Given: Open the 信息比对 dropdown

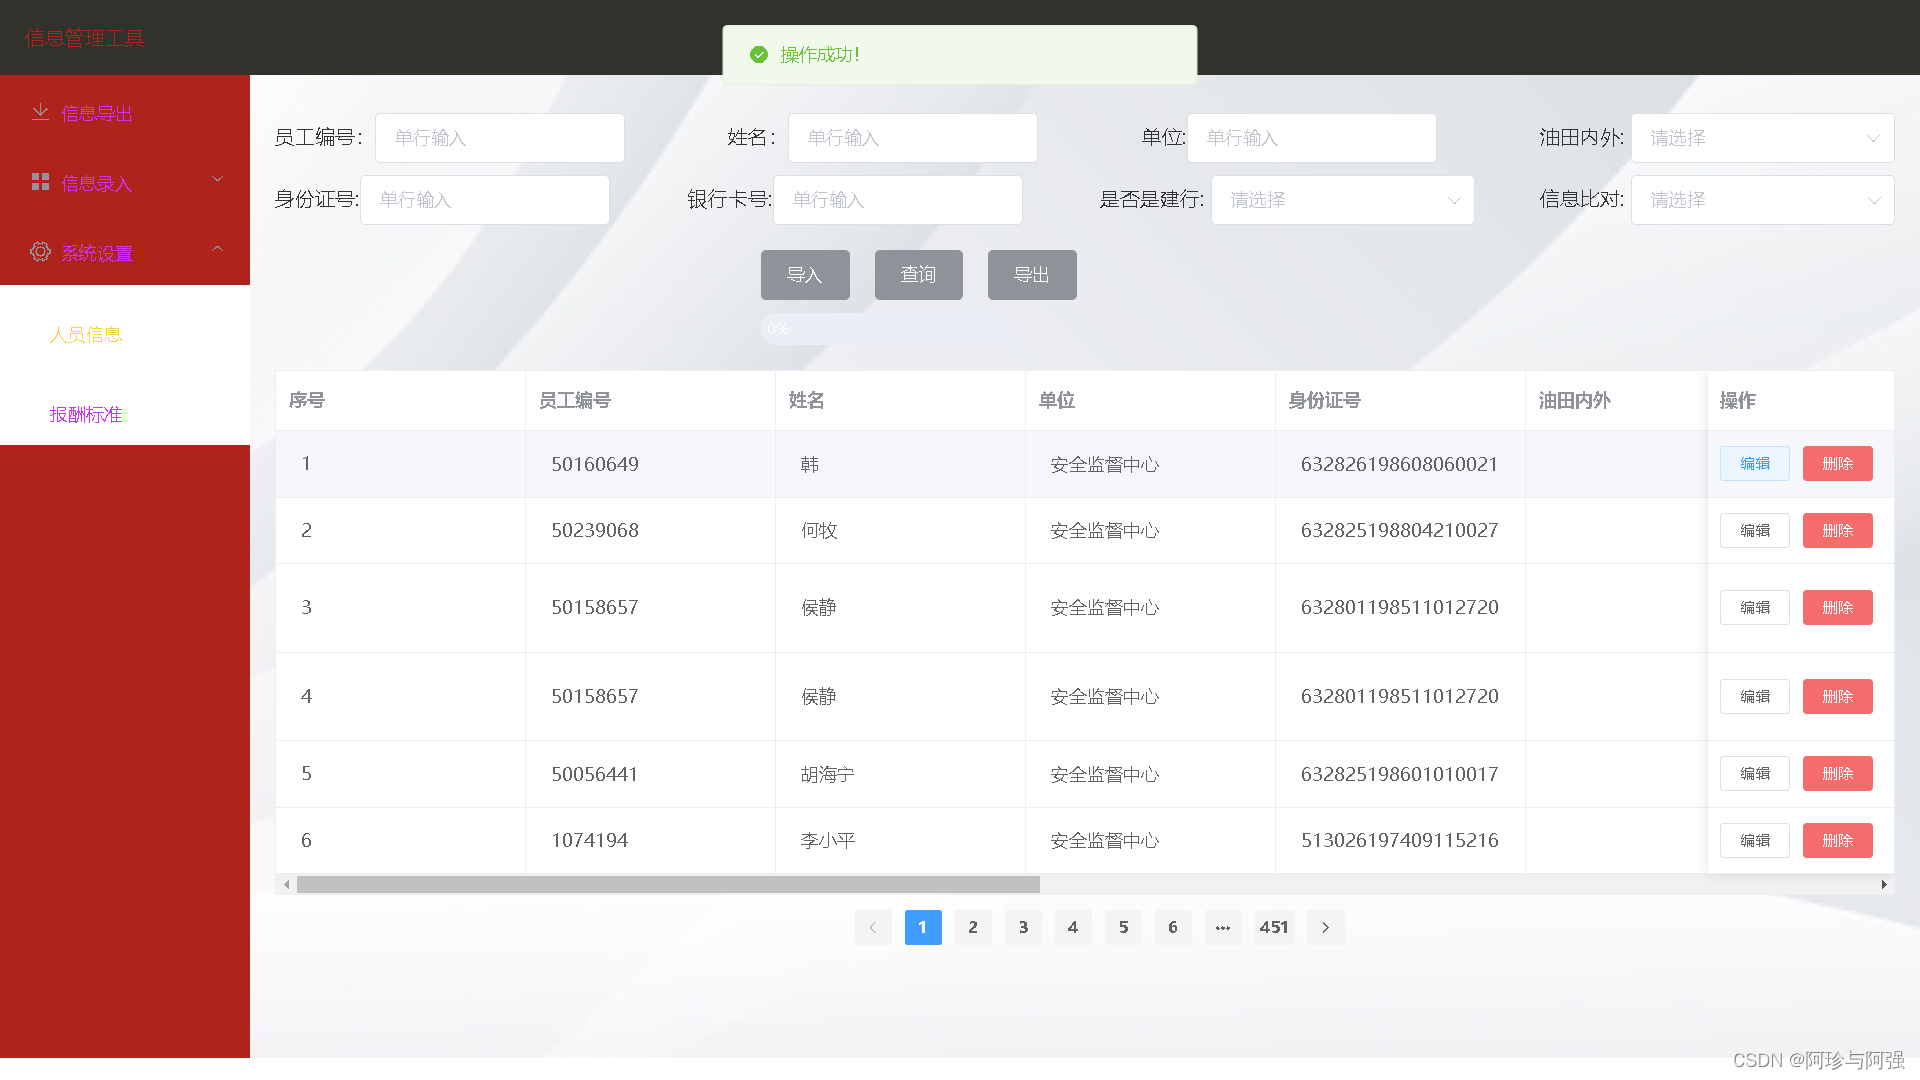Looking at the screenshot, I should (1762, 200).
